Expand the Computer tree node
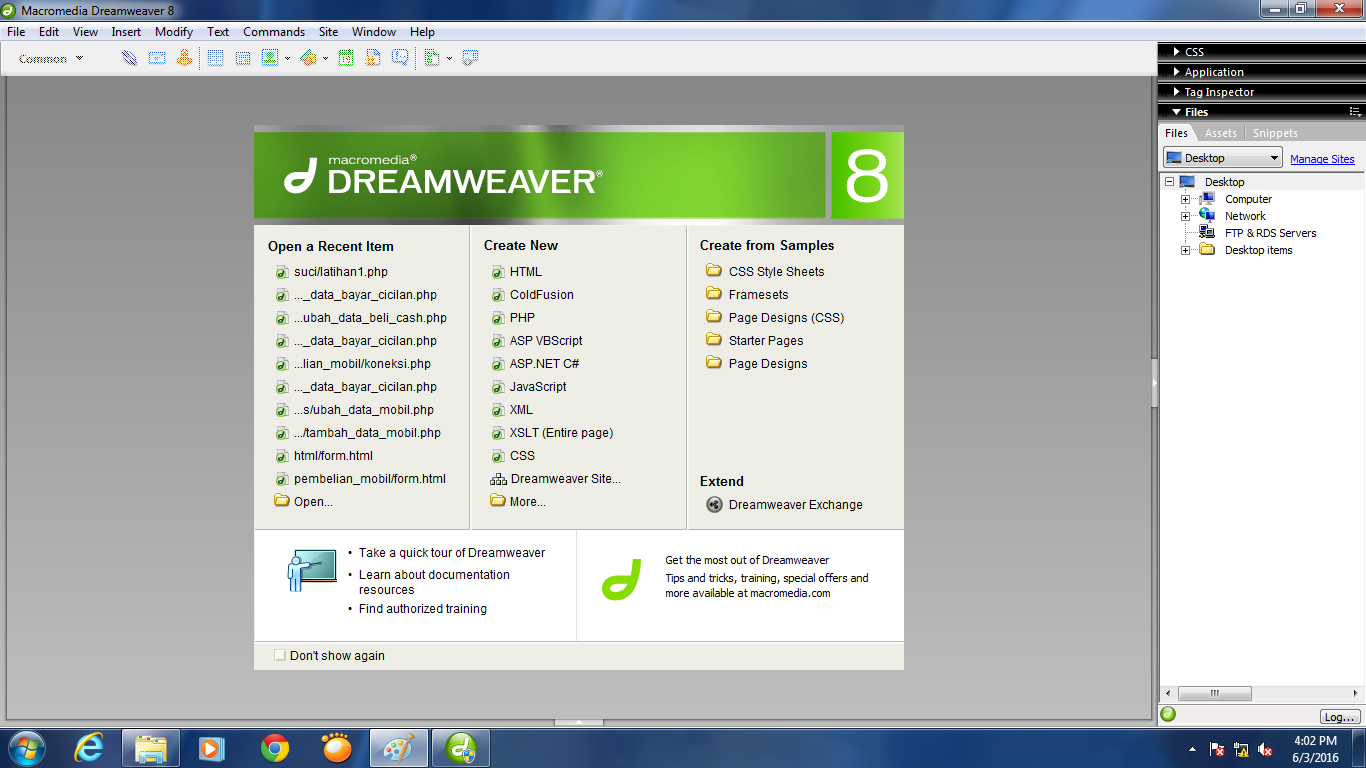Image resolution: width=1366 pixels, height=768 pixels. pos(1186,199)
